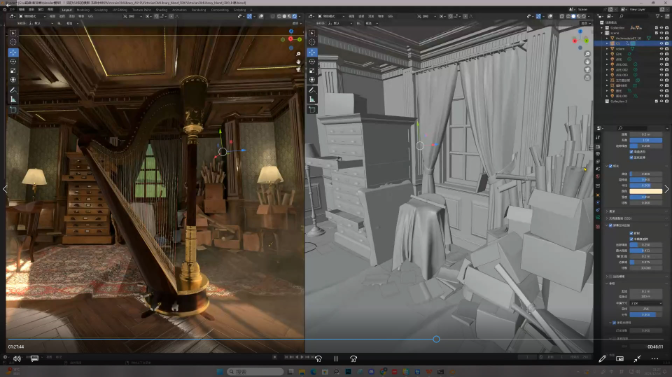Enter picture-in-picture mode in the video player
Screen dimensions: 672x377
620,359
